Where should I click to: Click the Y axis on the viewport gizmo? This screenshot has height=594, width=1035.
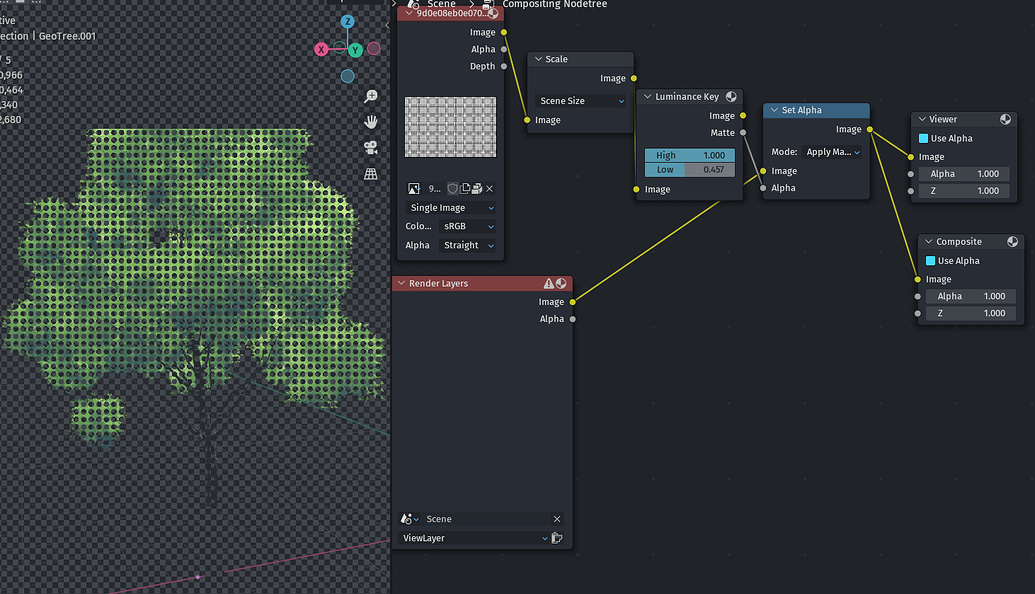coord(355,50)
